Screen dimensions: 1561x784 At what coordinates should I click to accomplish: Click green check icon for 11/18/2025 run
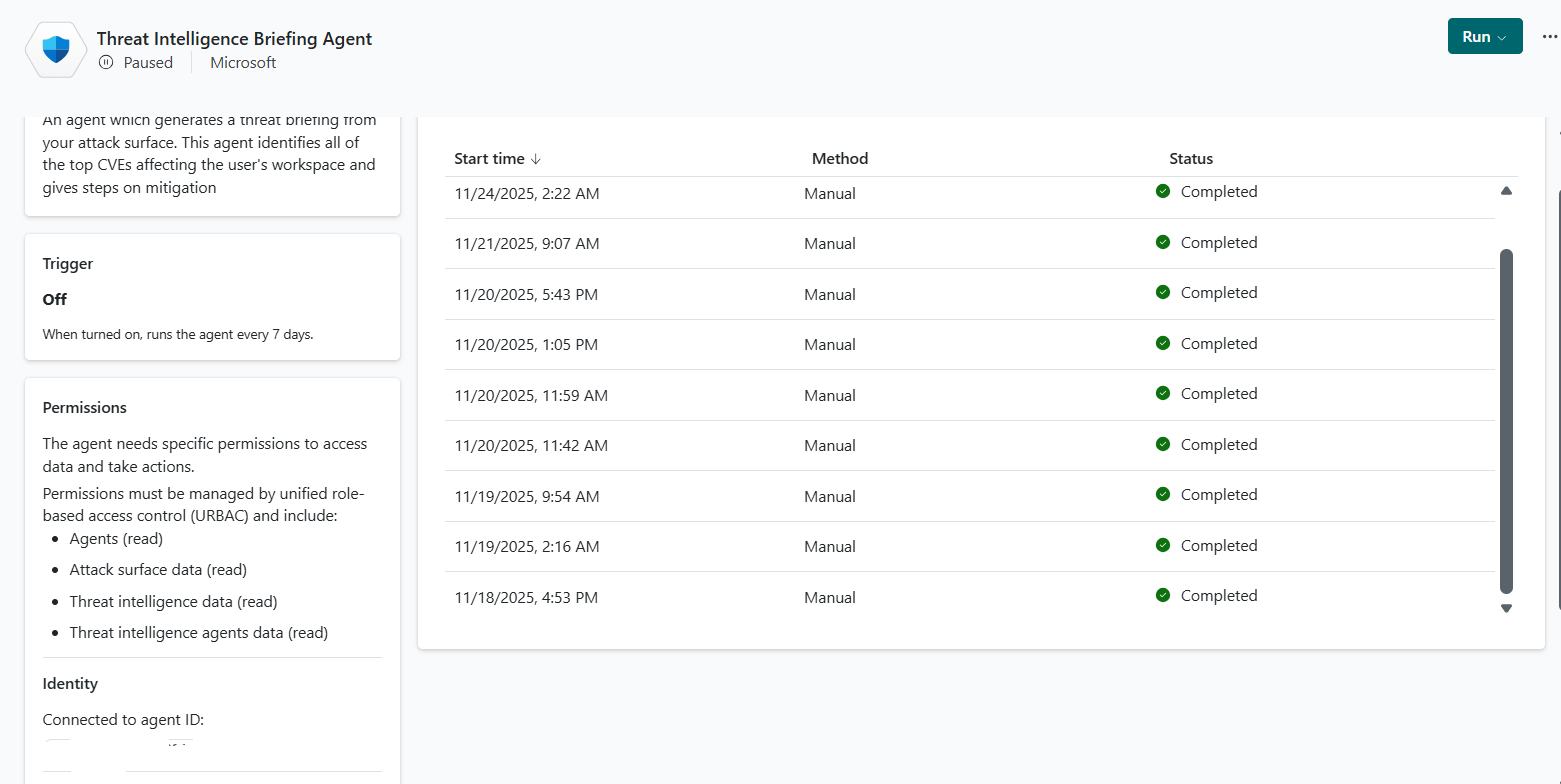click(1162, 595)
